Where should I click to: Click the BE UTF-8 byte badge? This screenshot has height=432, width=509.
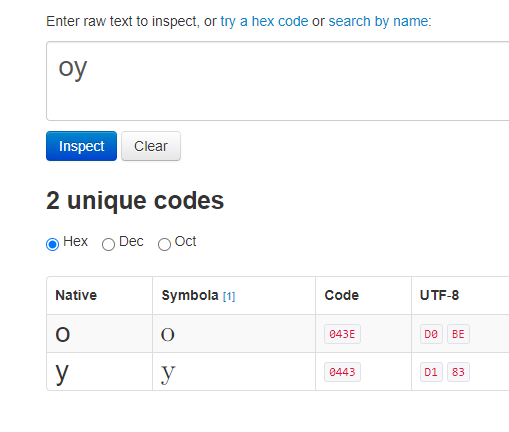pos(458,334)
